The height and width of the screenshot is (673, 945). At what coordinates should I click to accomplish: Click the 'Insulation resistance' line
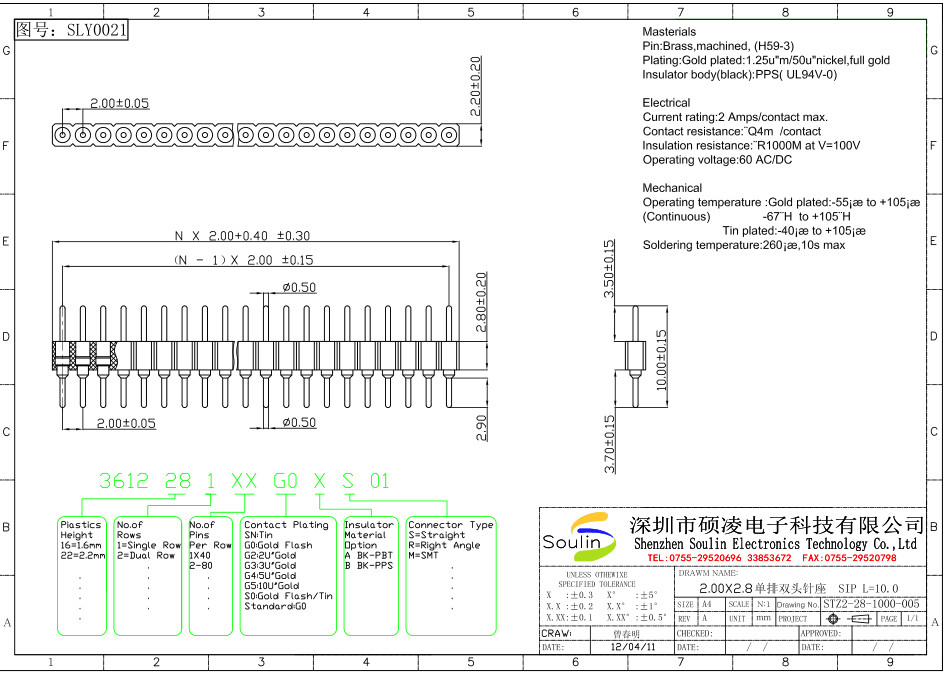(x=751, y=145)
